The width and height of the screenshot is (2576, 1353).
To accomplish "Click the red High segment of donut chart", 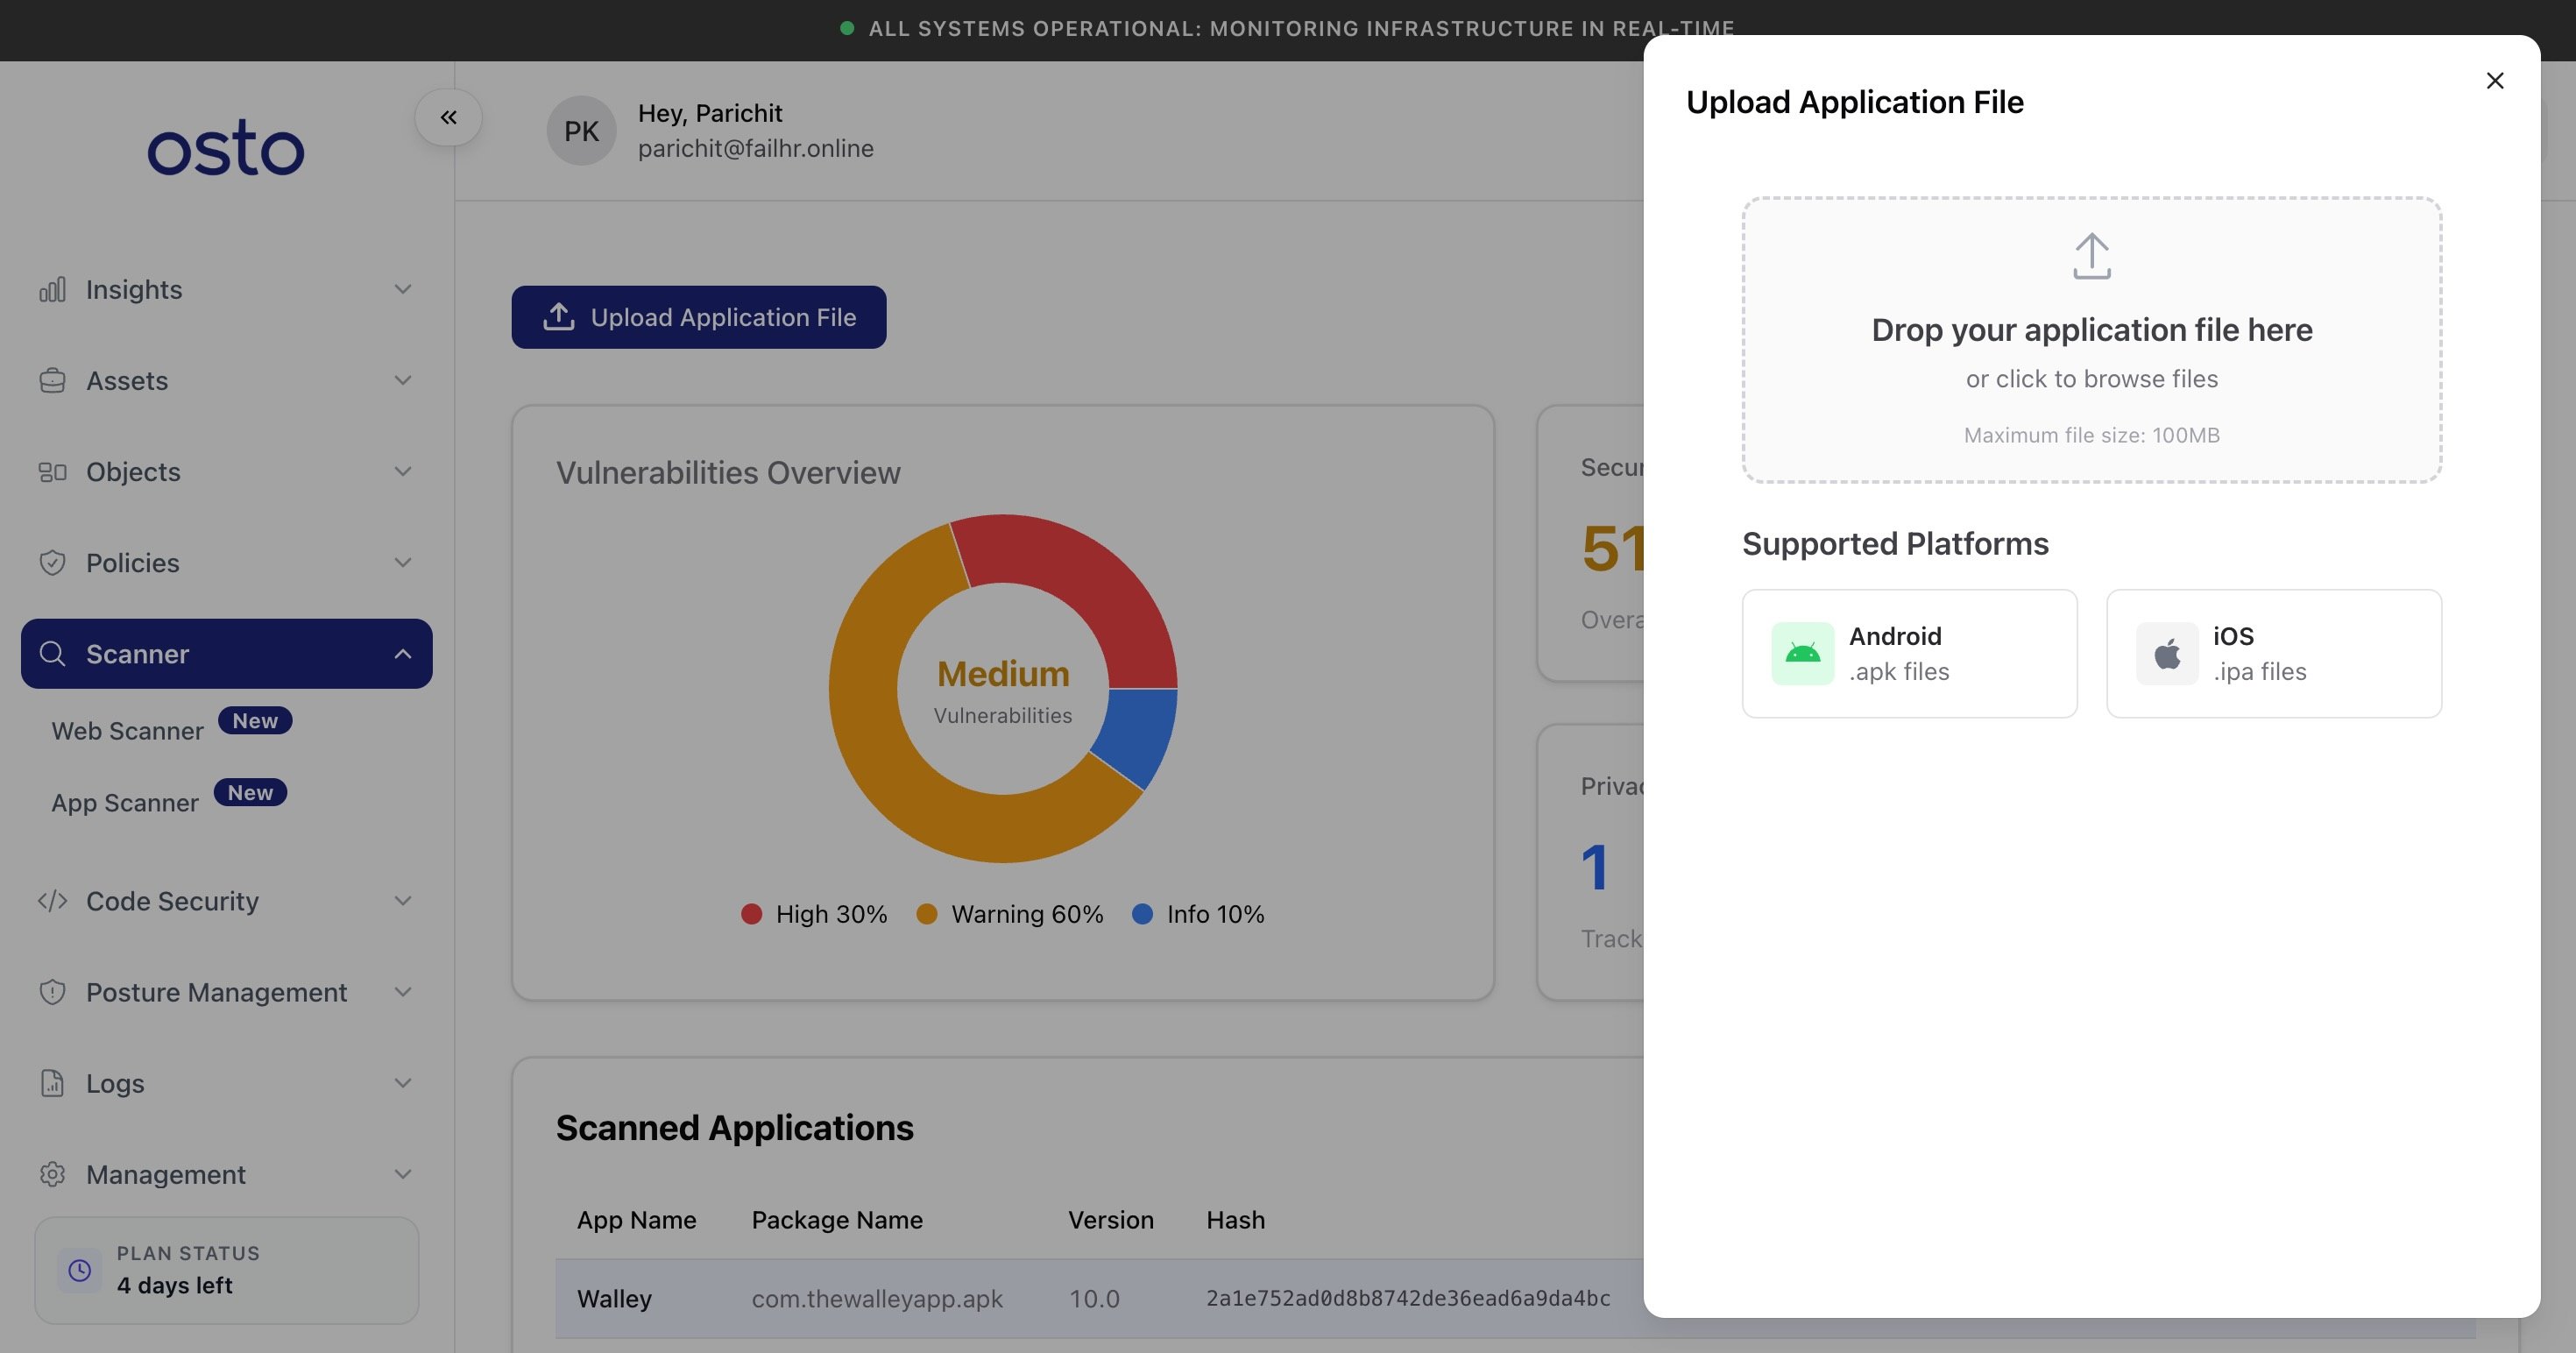I will click(x=1085, y=582).
